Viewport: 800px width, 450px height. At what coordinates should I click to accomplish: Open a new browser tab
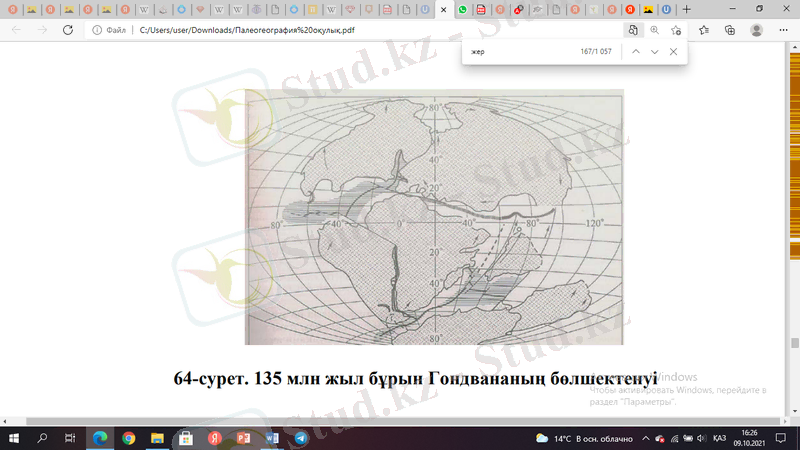pyautogui.click(x=686, y=9)
